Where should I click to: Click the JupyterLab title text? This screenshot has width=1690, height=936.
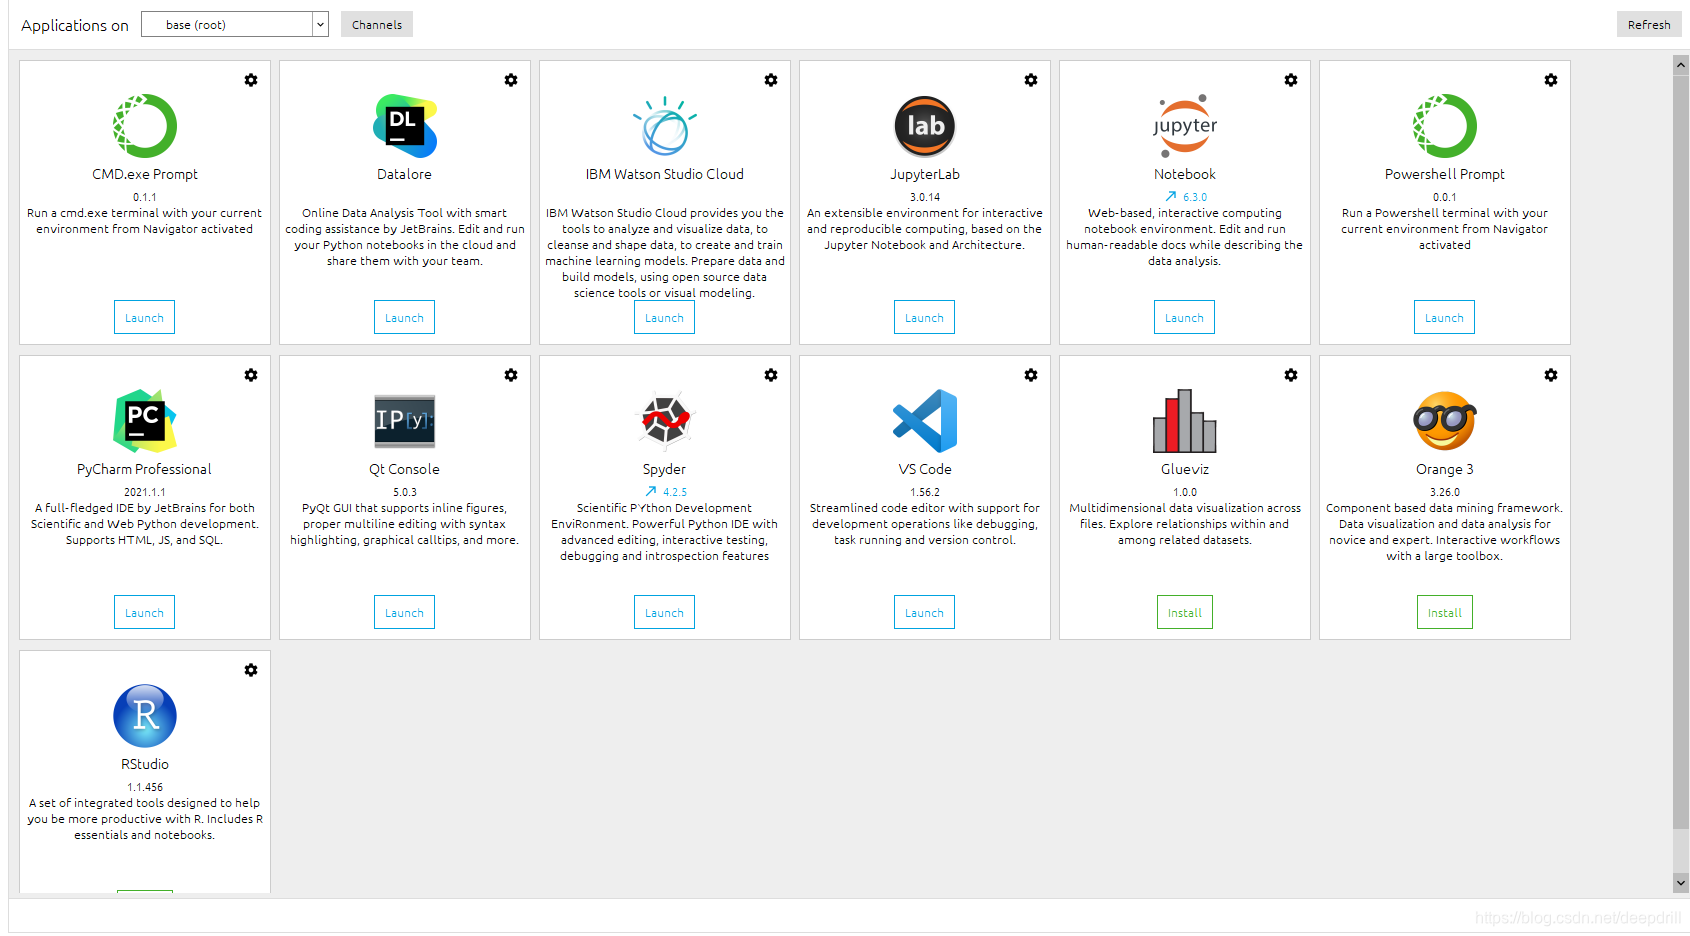[x=925, y=174]
